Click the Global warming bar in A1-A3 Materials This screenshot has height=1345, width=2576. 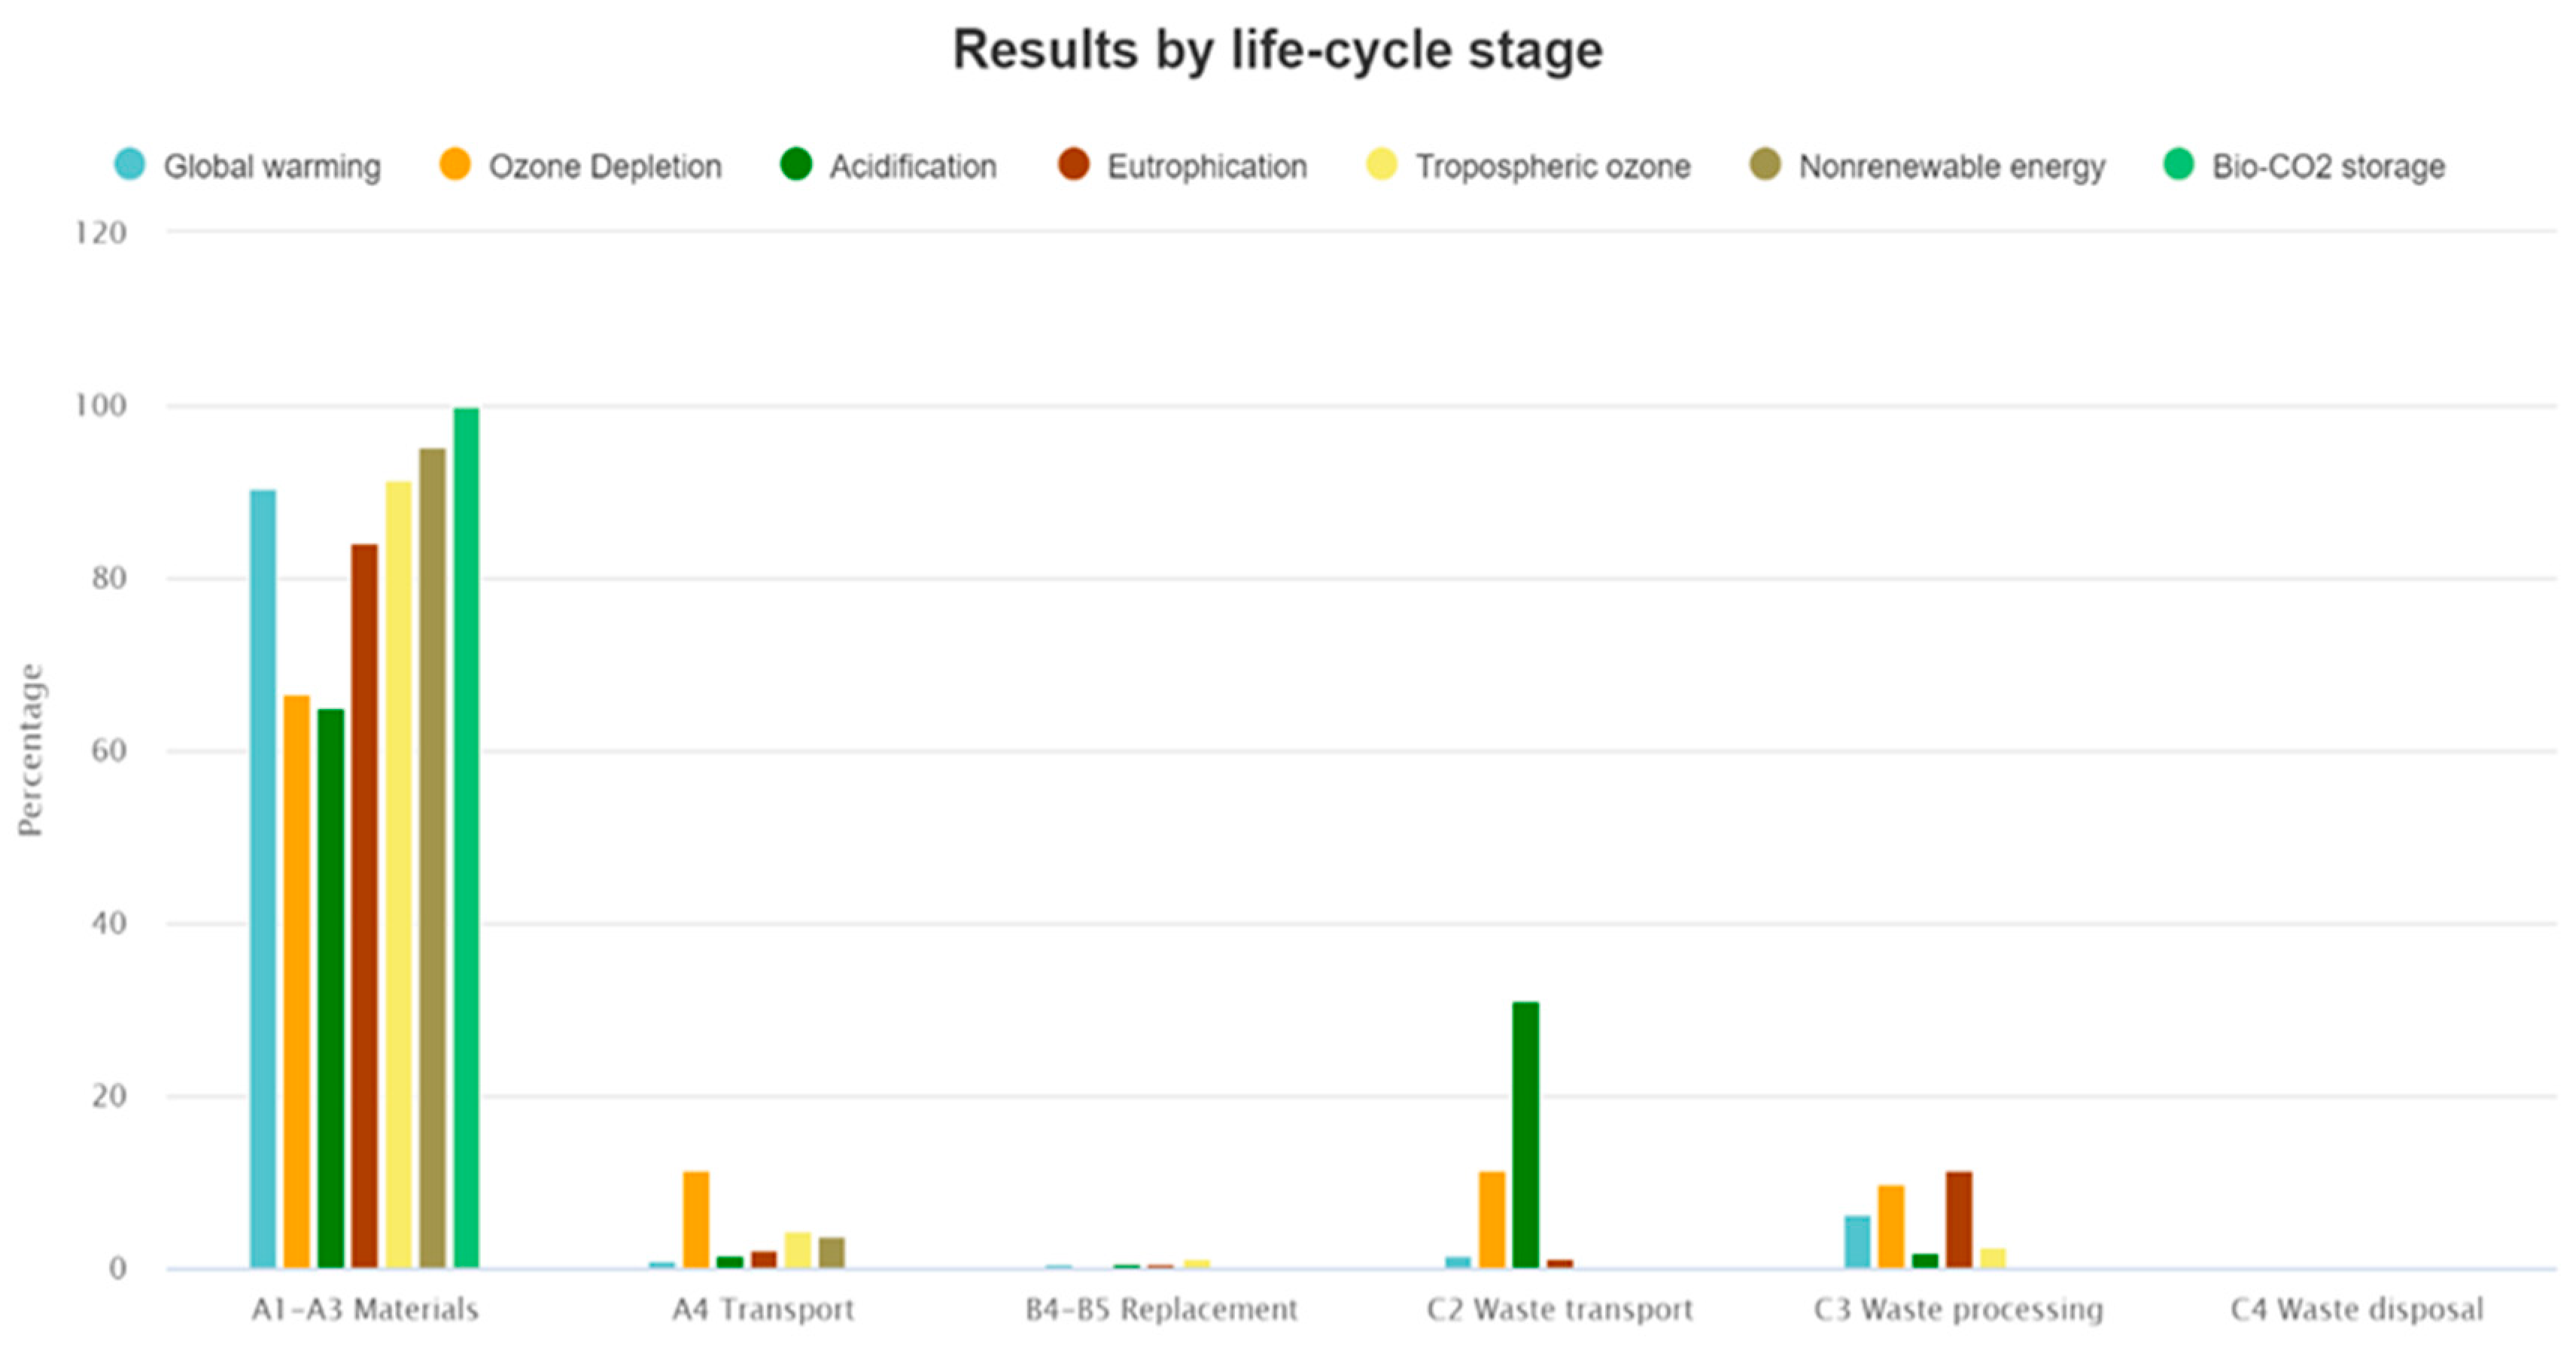coord(263,878)
